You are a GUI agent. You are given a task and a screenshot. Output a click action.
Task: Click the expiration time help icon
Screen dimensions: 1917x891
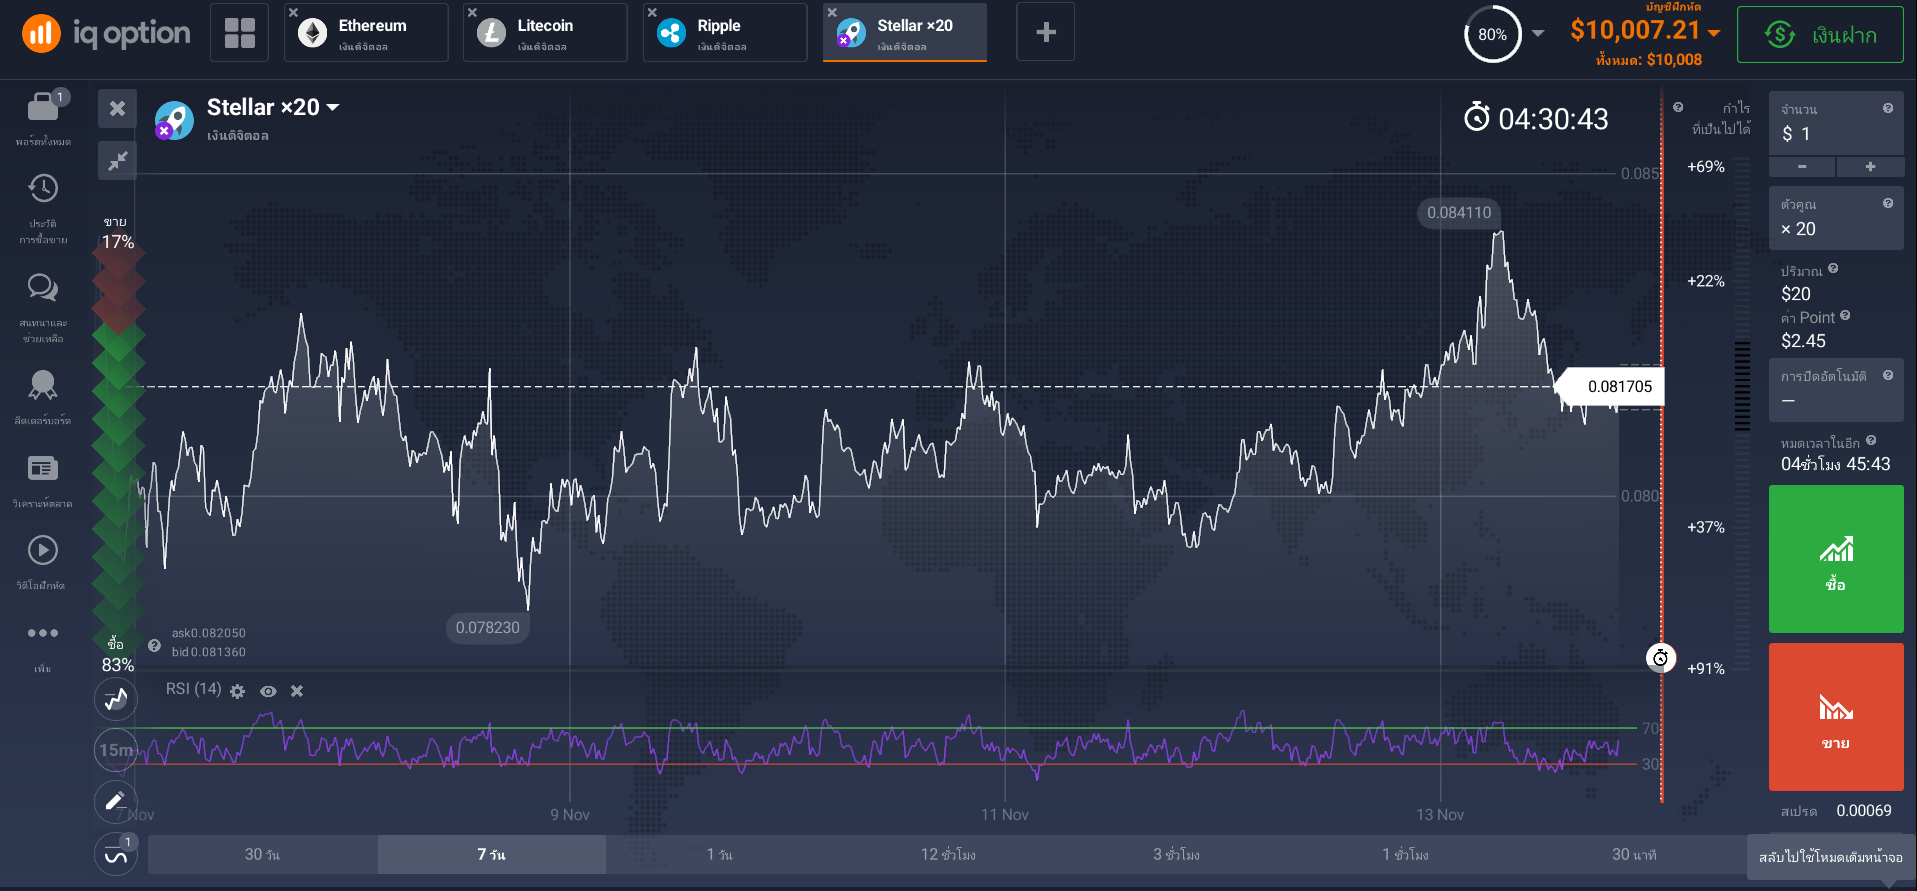pos(1871,440)
